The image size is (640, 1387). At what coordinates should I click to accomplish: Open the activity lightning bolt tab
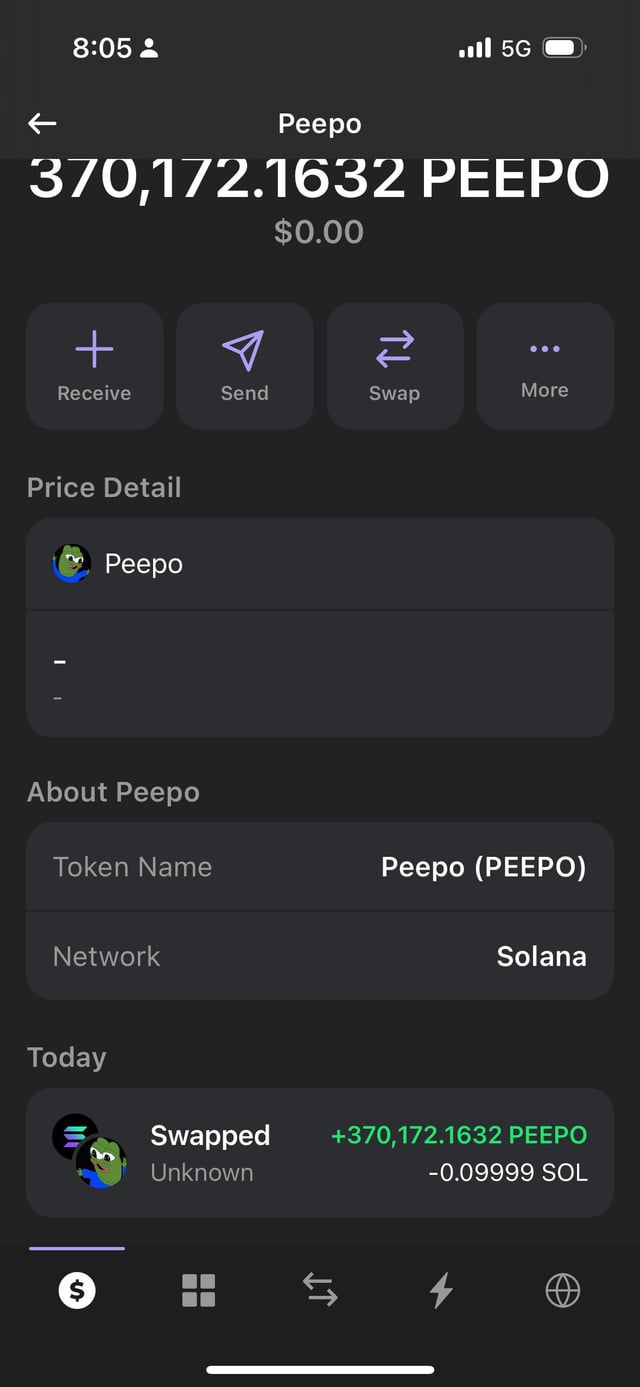tap(441, 1291)
